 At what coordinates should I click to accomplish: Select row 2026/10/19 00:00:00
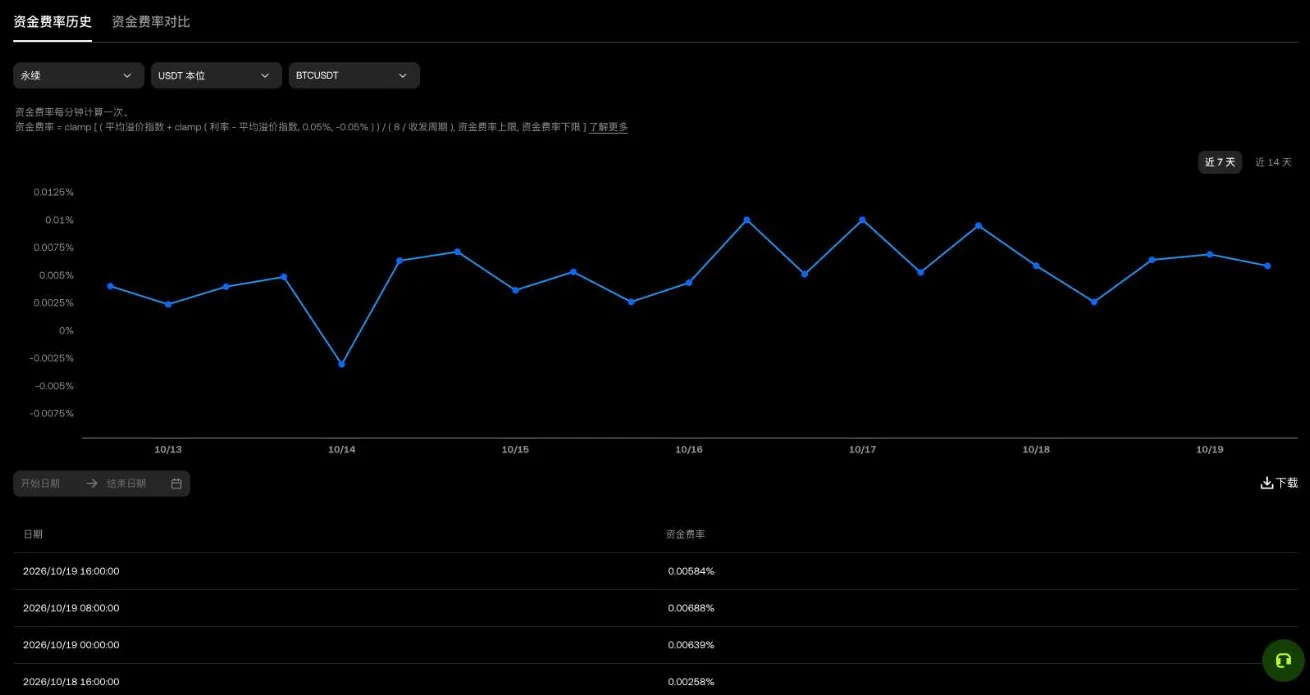(x=655, y=645)
